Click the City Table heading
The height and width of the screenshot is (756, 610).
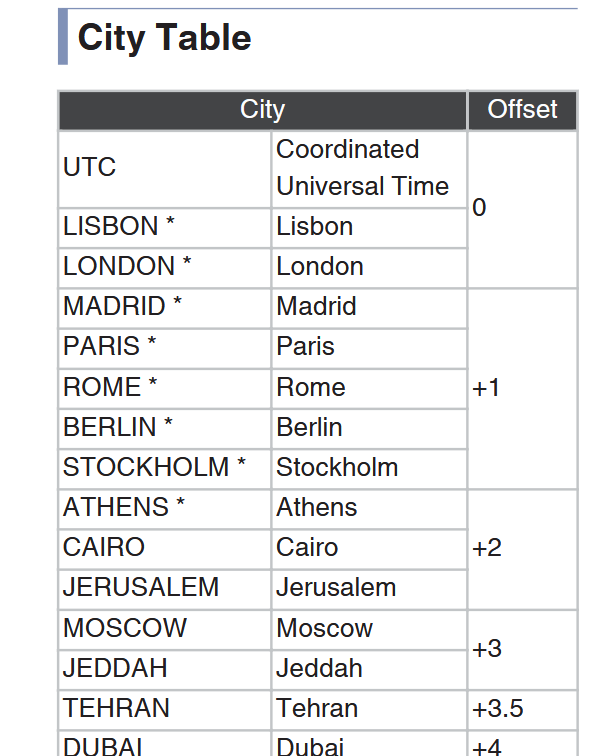tap(164, 38)
